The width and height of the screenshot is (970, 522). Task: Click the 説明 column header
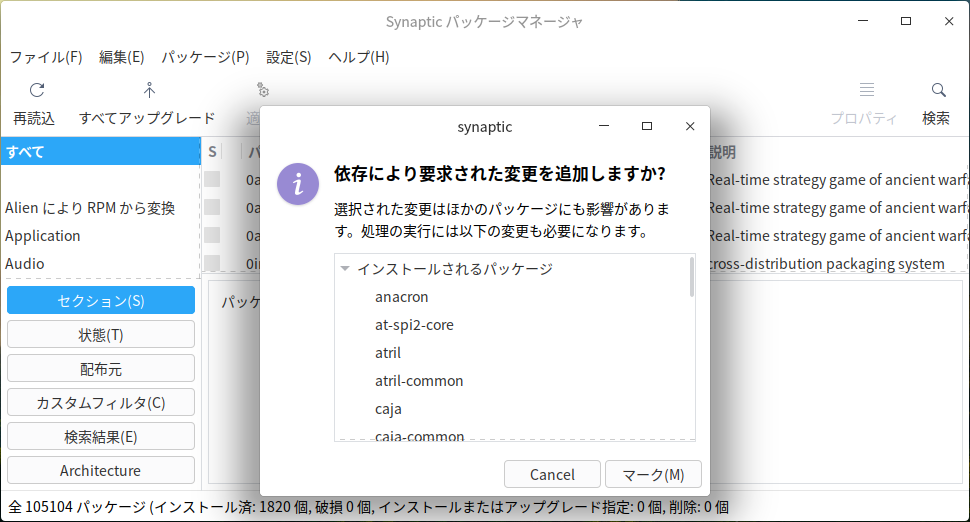click(723, 152)
